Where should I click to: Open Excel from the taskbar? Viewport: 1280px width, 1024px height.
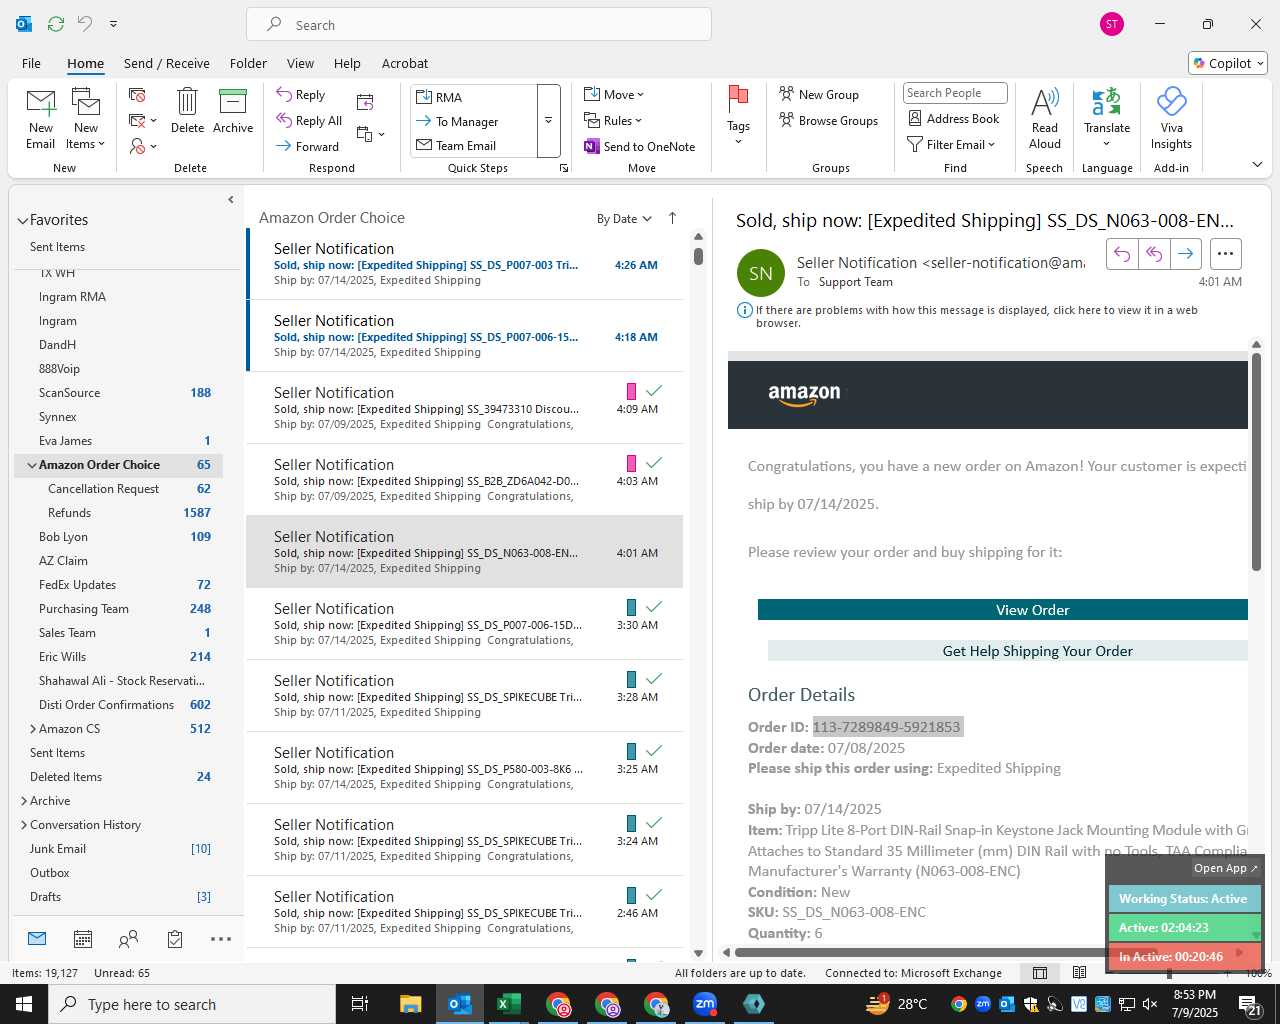[508, 1004]
